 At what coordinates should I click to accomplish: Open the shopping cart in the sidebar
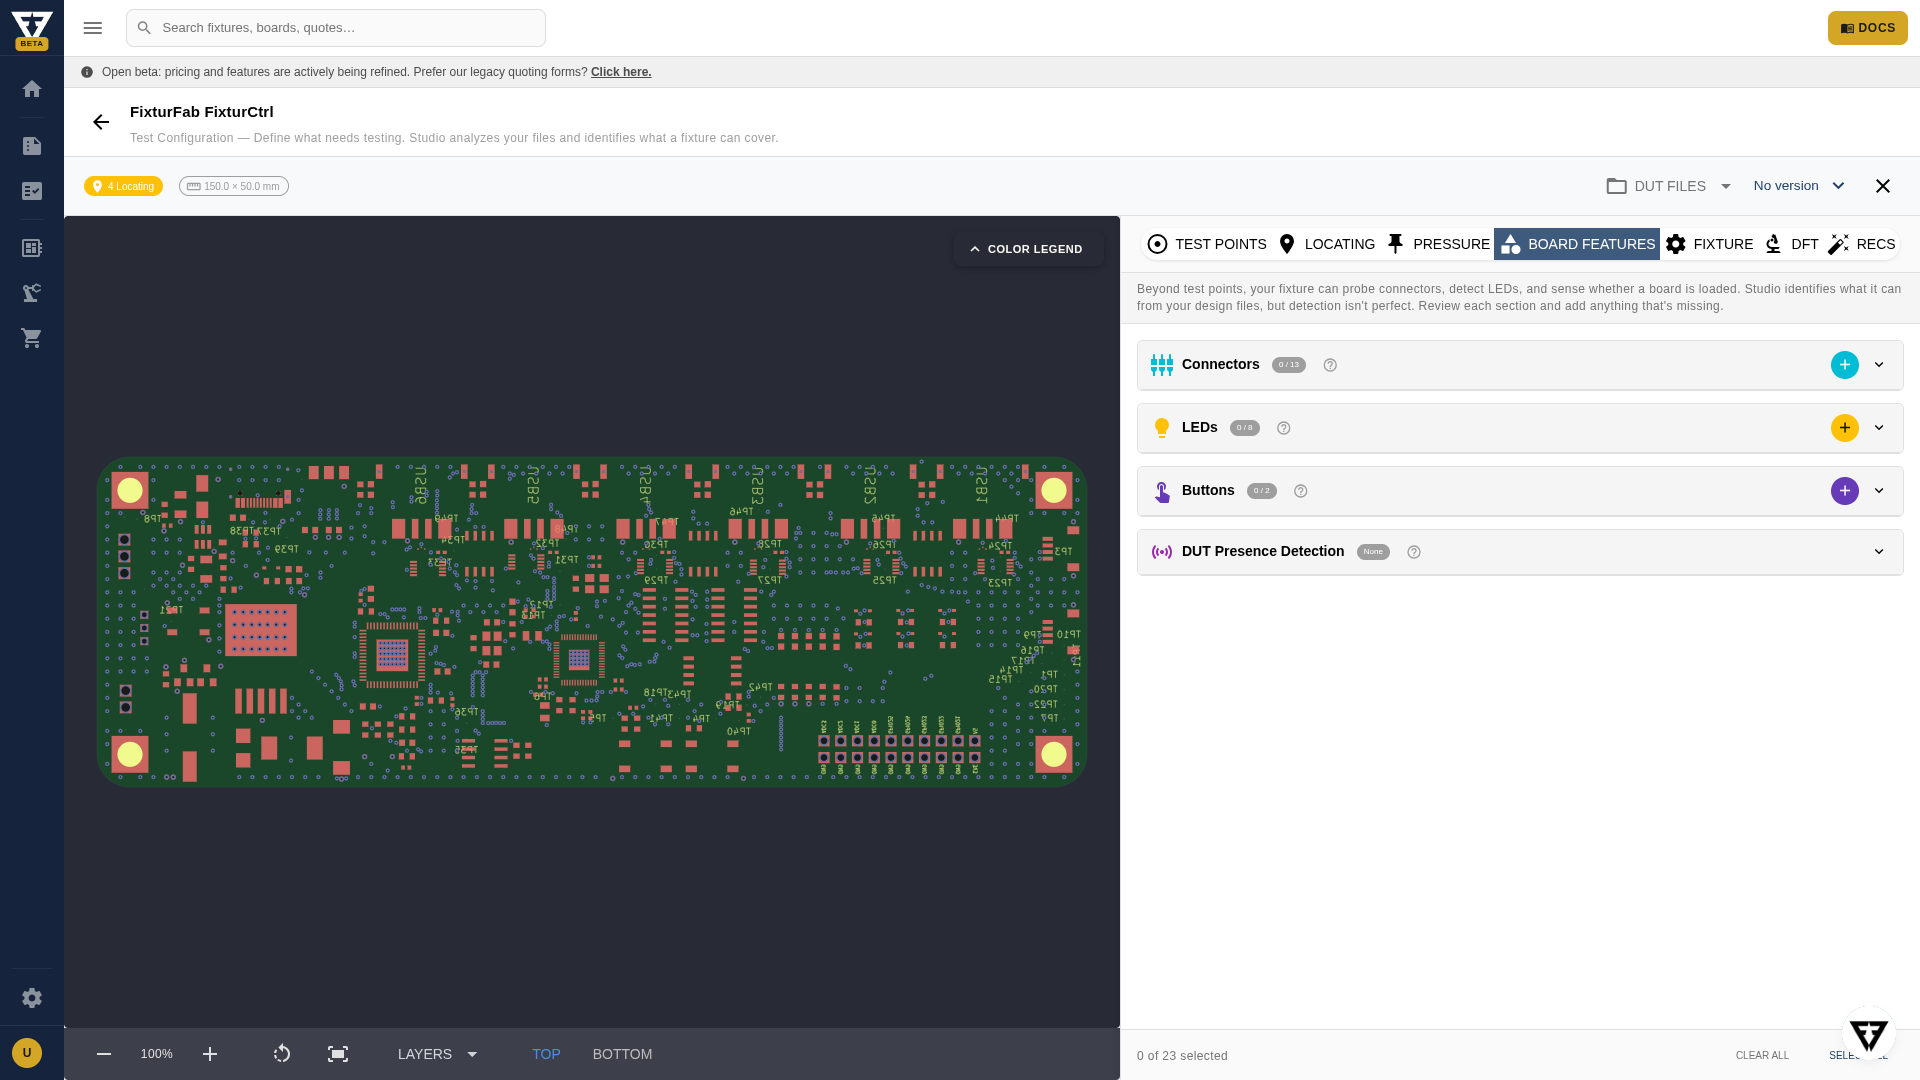click(32, 338)
